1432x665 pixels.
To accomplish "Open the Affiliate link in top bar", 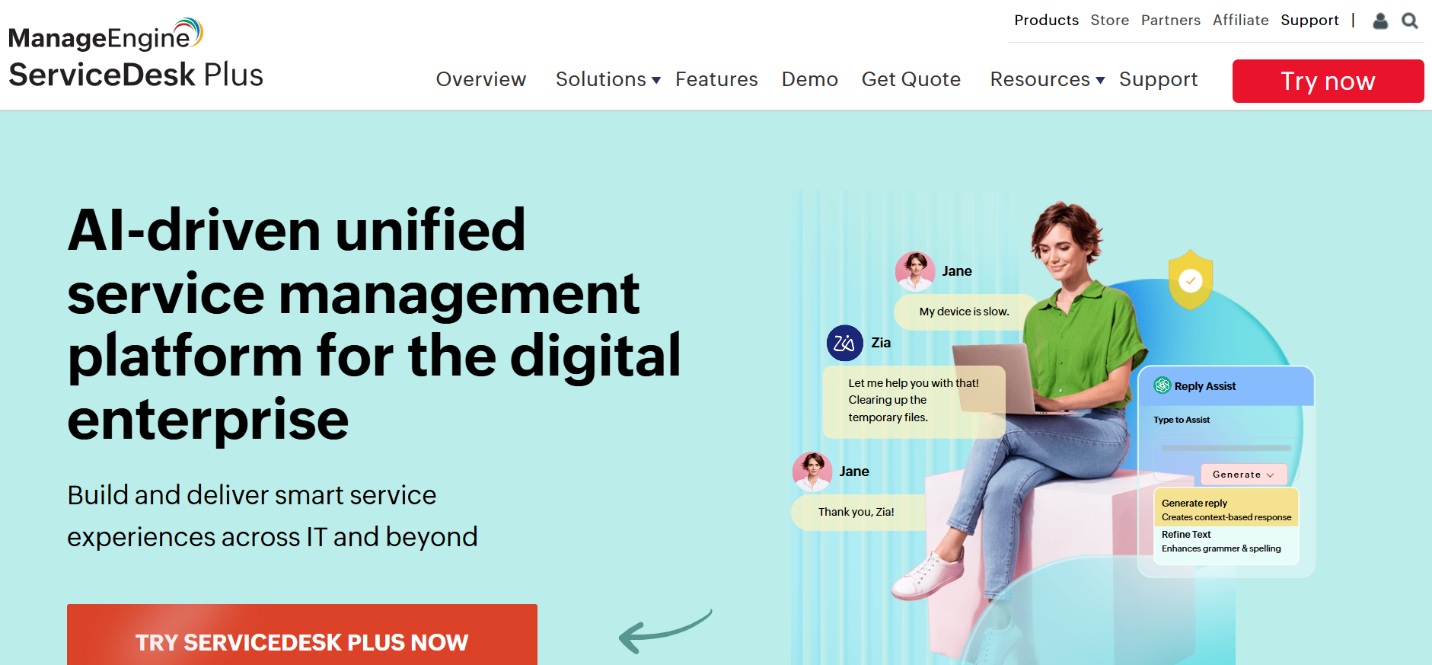I will click(x=1241, y=20).
